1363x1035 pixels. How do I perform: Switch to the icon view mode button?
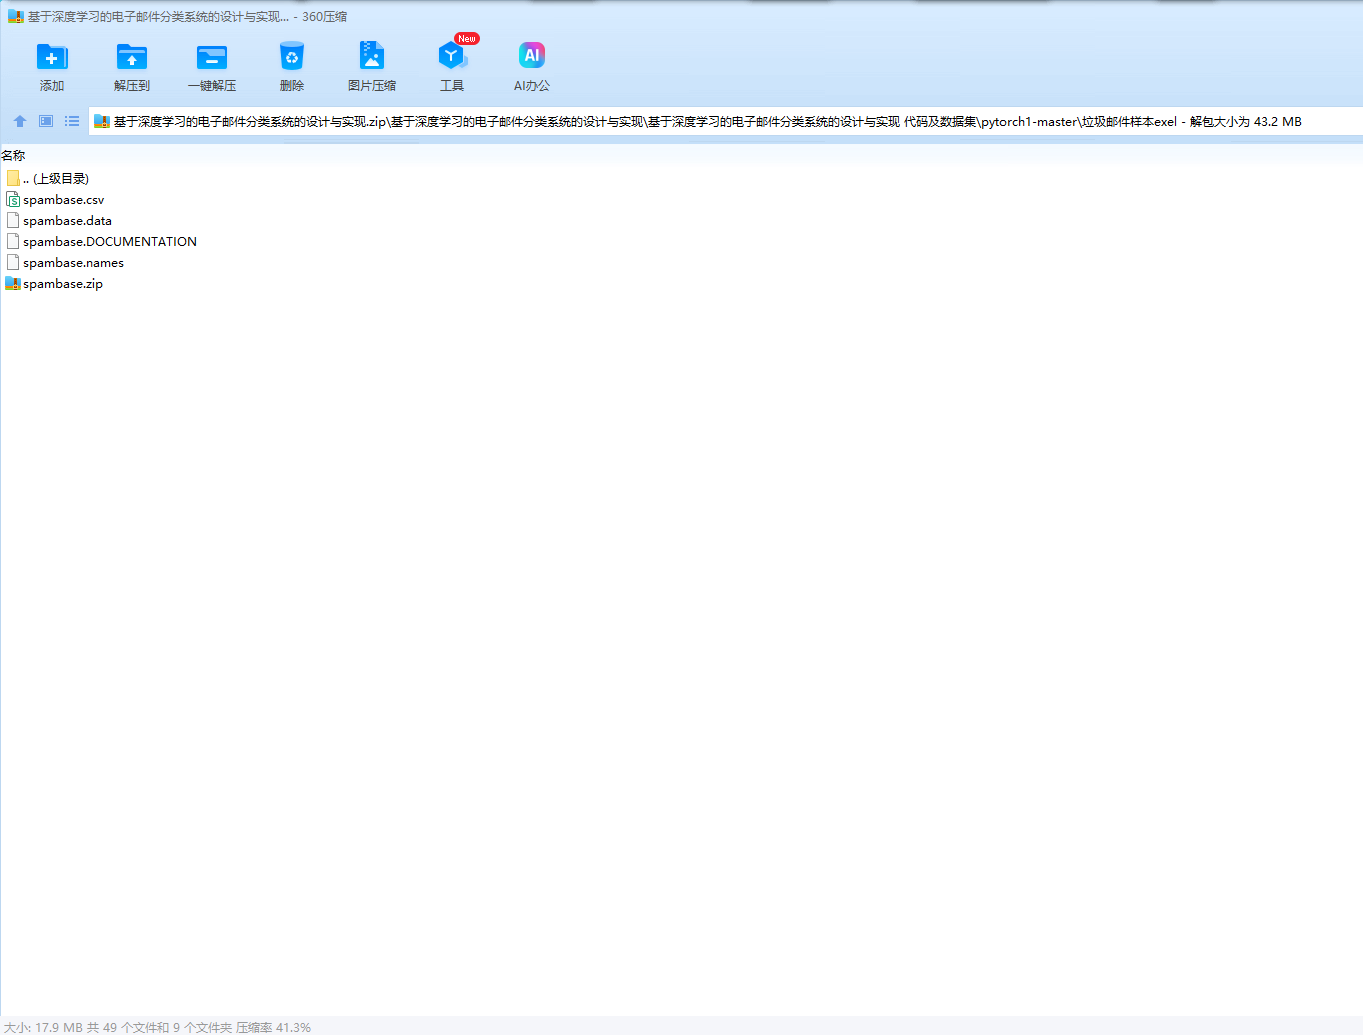(46, 121)
